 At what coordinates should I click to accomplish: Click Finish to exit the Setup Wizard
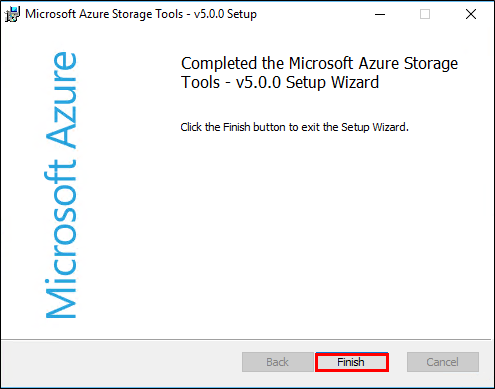[x=352, y=362]
